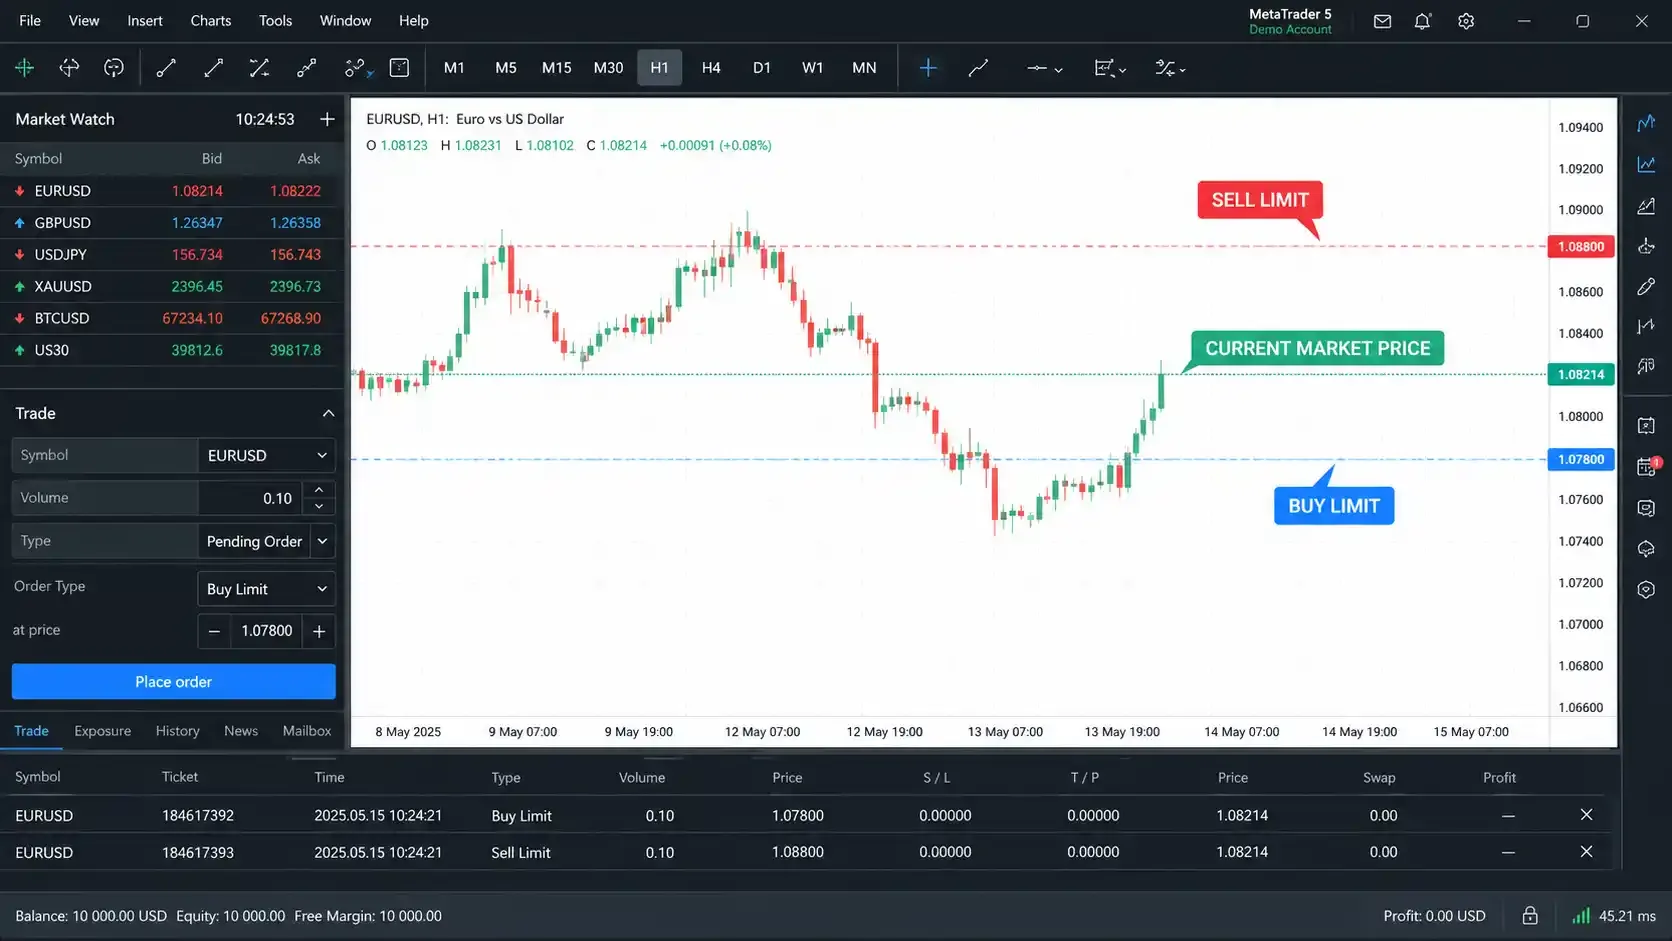The width and height of the screenshot is (1672, 941).
Task: Click the green connection signal bars icon
Action: click(1581, 916)
